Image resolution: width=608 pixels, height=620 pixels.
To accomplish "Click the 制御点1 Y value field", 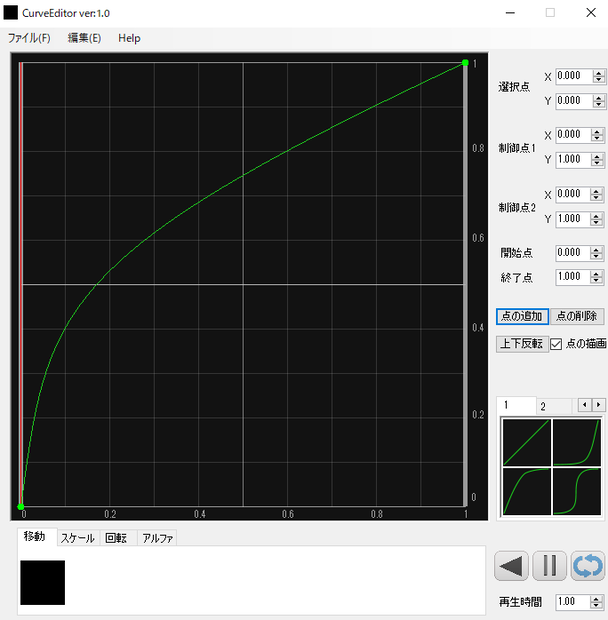I will tap(573, 160).
